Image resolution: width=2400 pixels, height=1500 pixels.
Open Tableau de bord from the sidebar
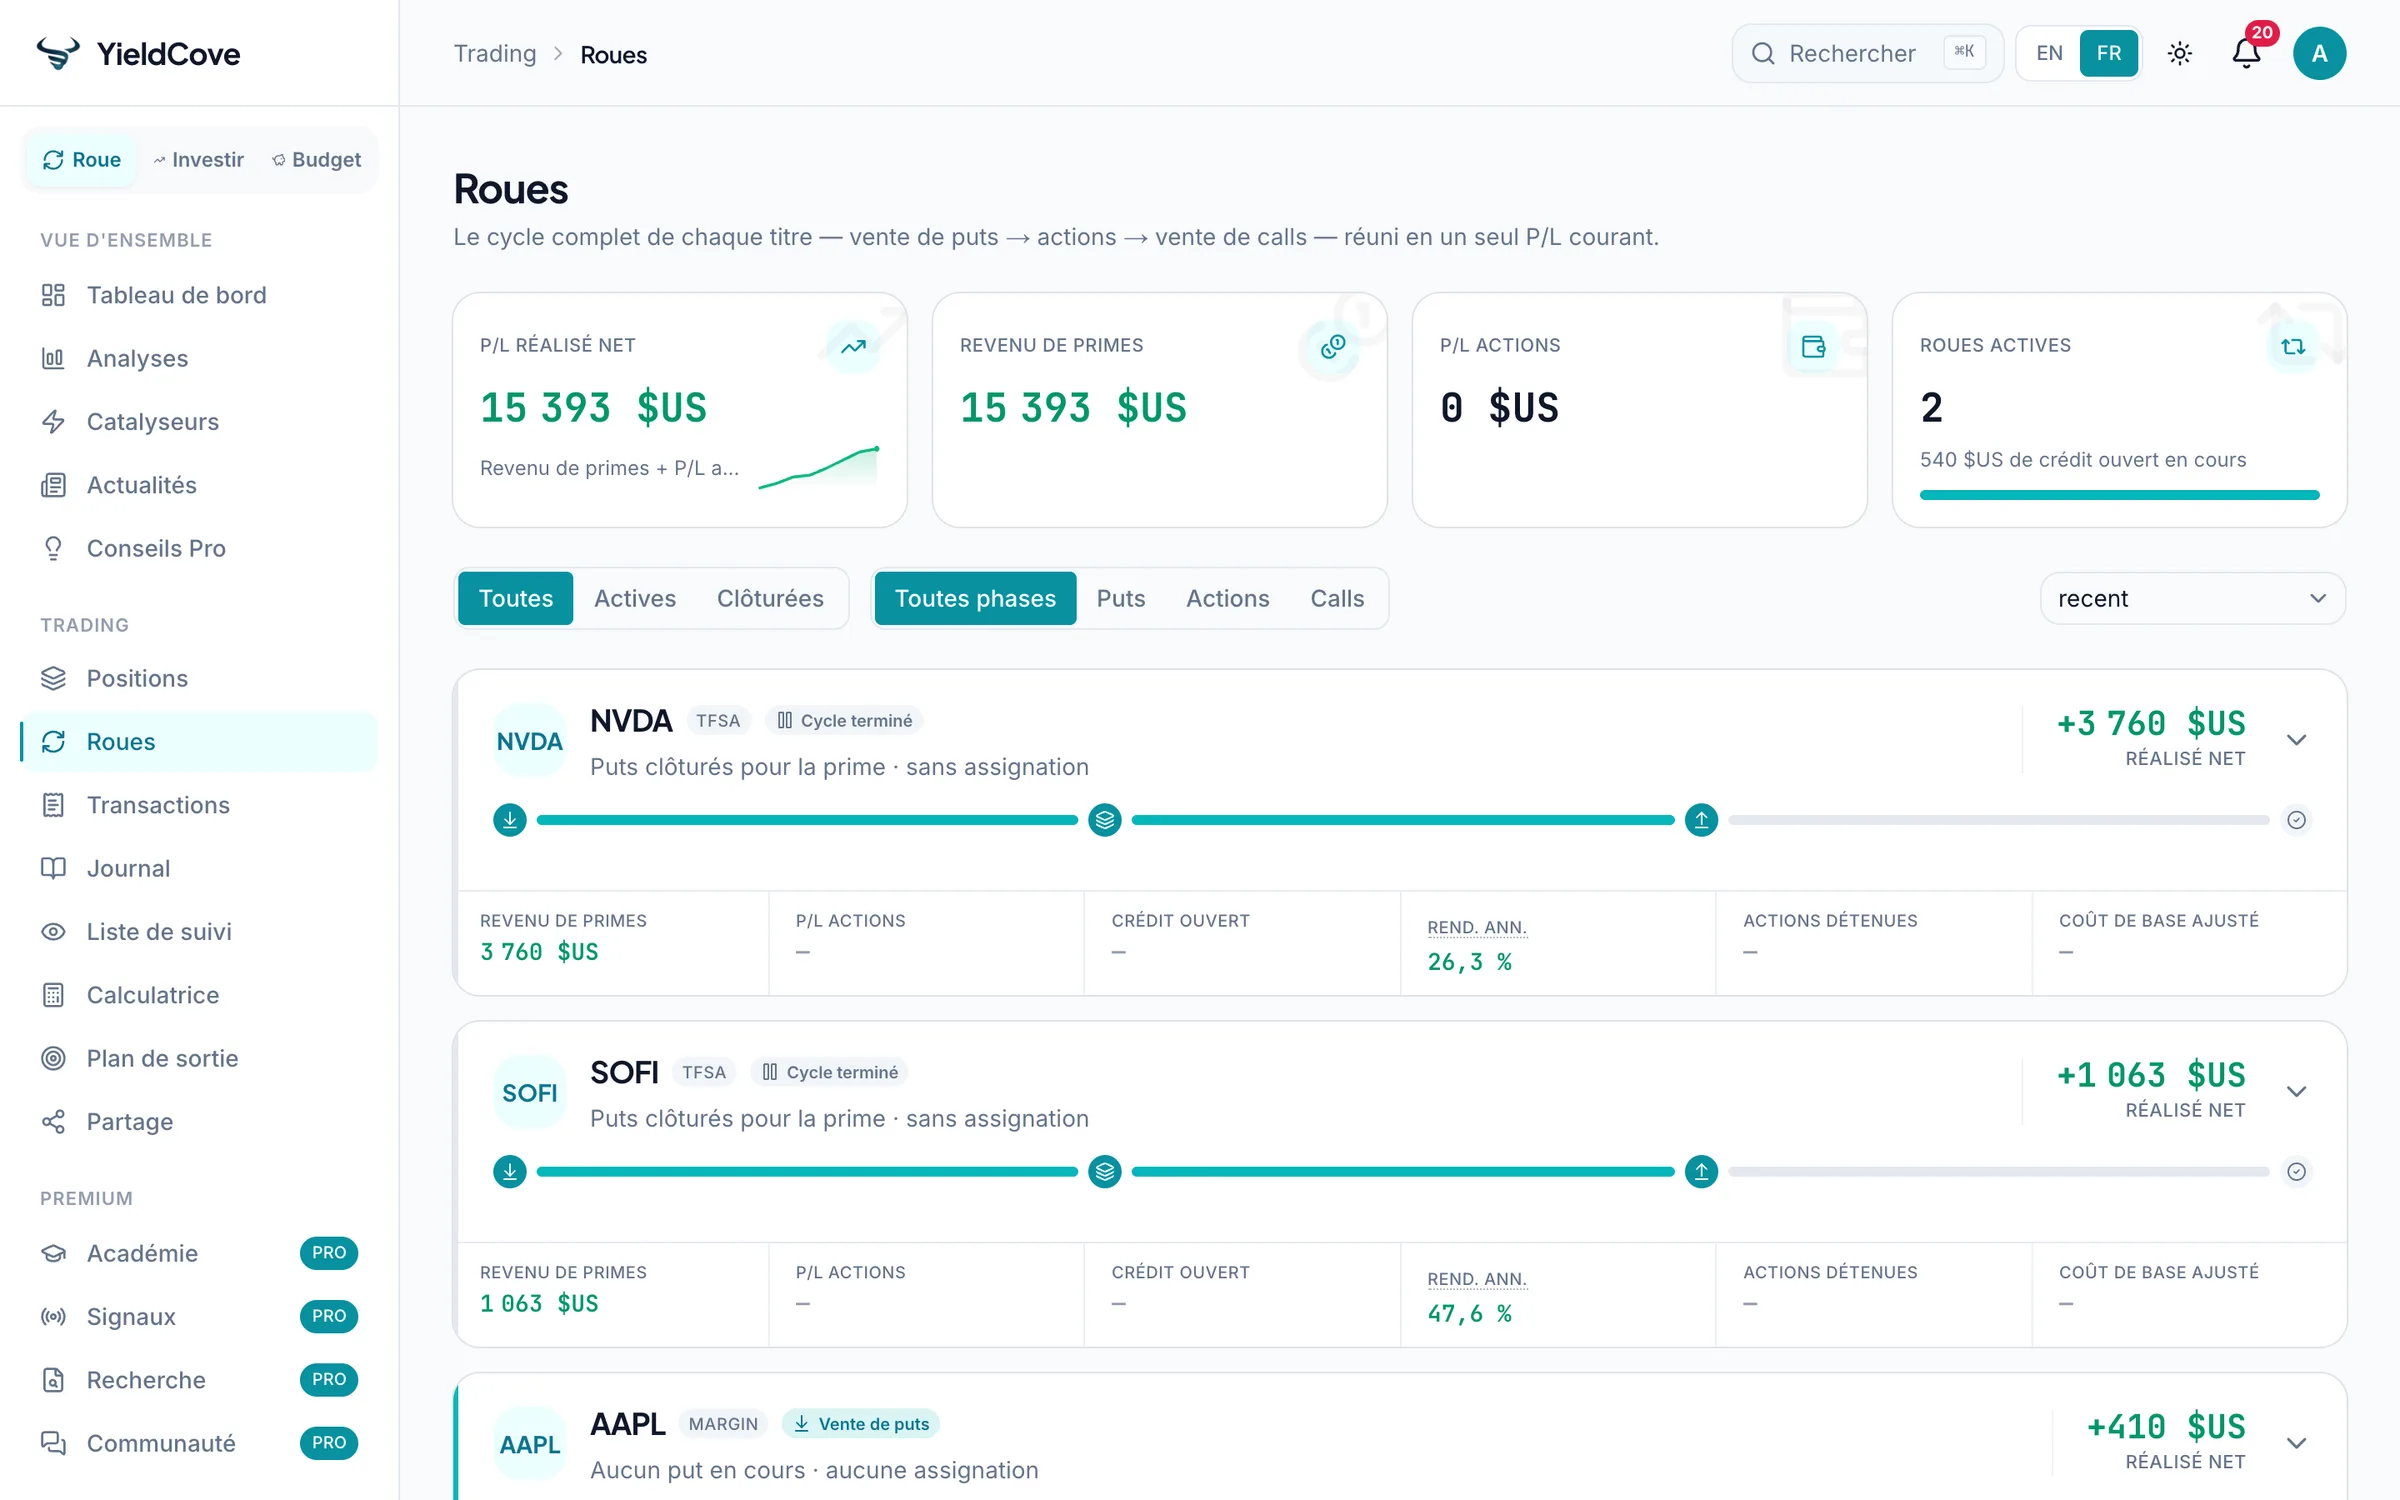199,295
